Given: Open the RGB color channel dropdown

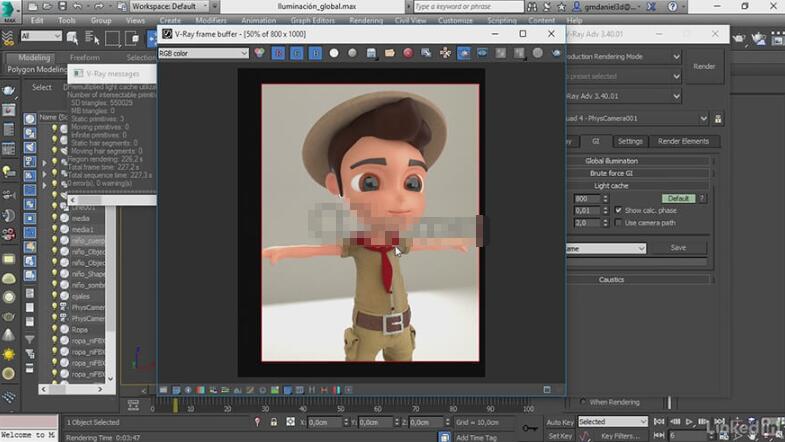Looking at the screenshot, I should pos(203,53).
